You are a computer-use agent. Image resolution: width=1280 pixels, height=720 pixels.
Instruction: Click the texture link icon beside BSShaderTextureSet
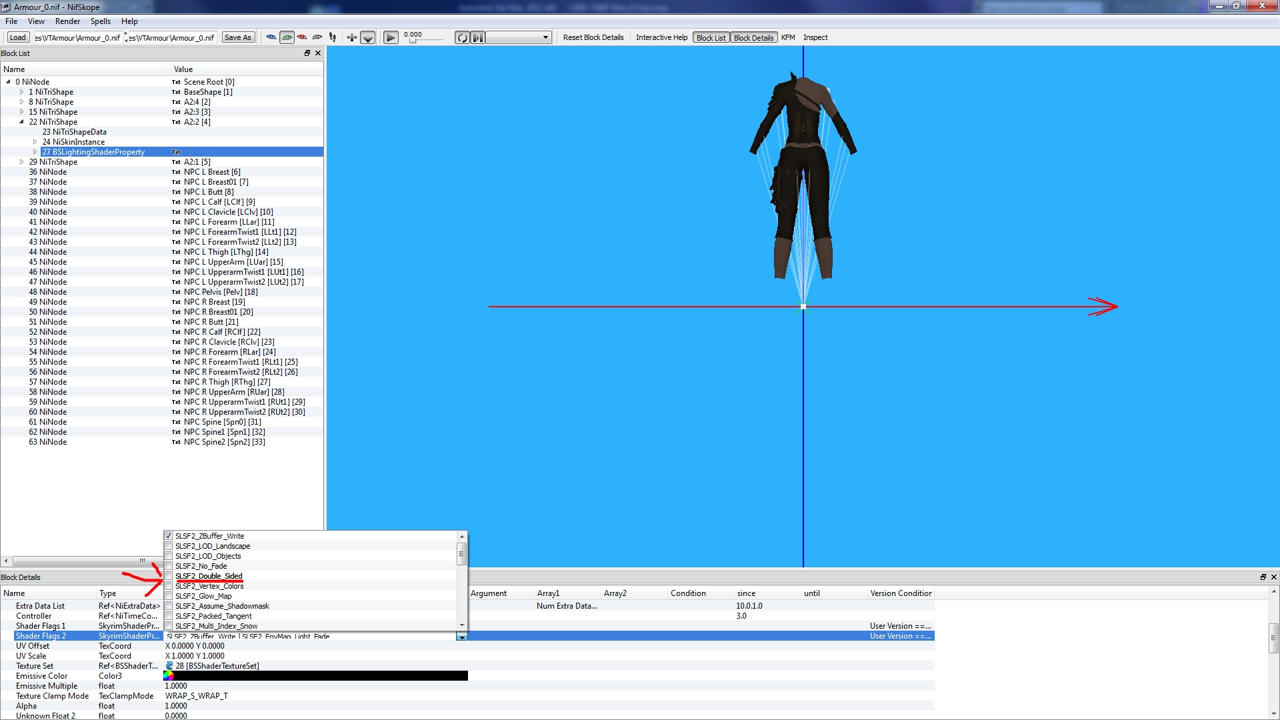pos(169,666)
